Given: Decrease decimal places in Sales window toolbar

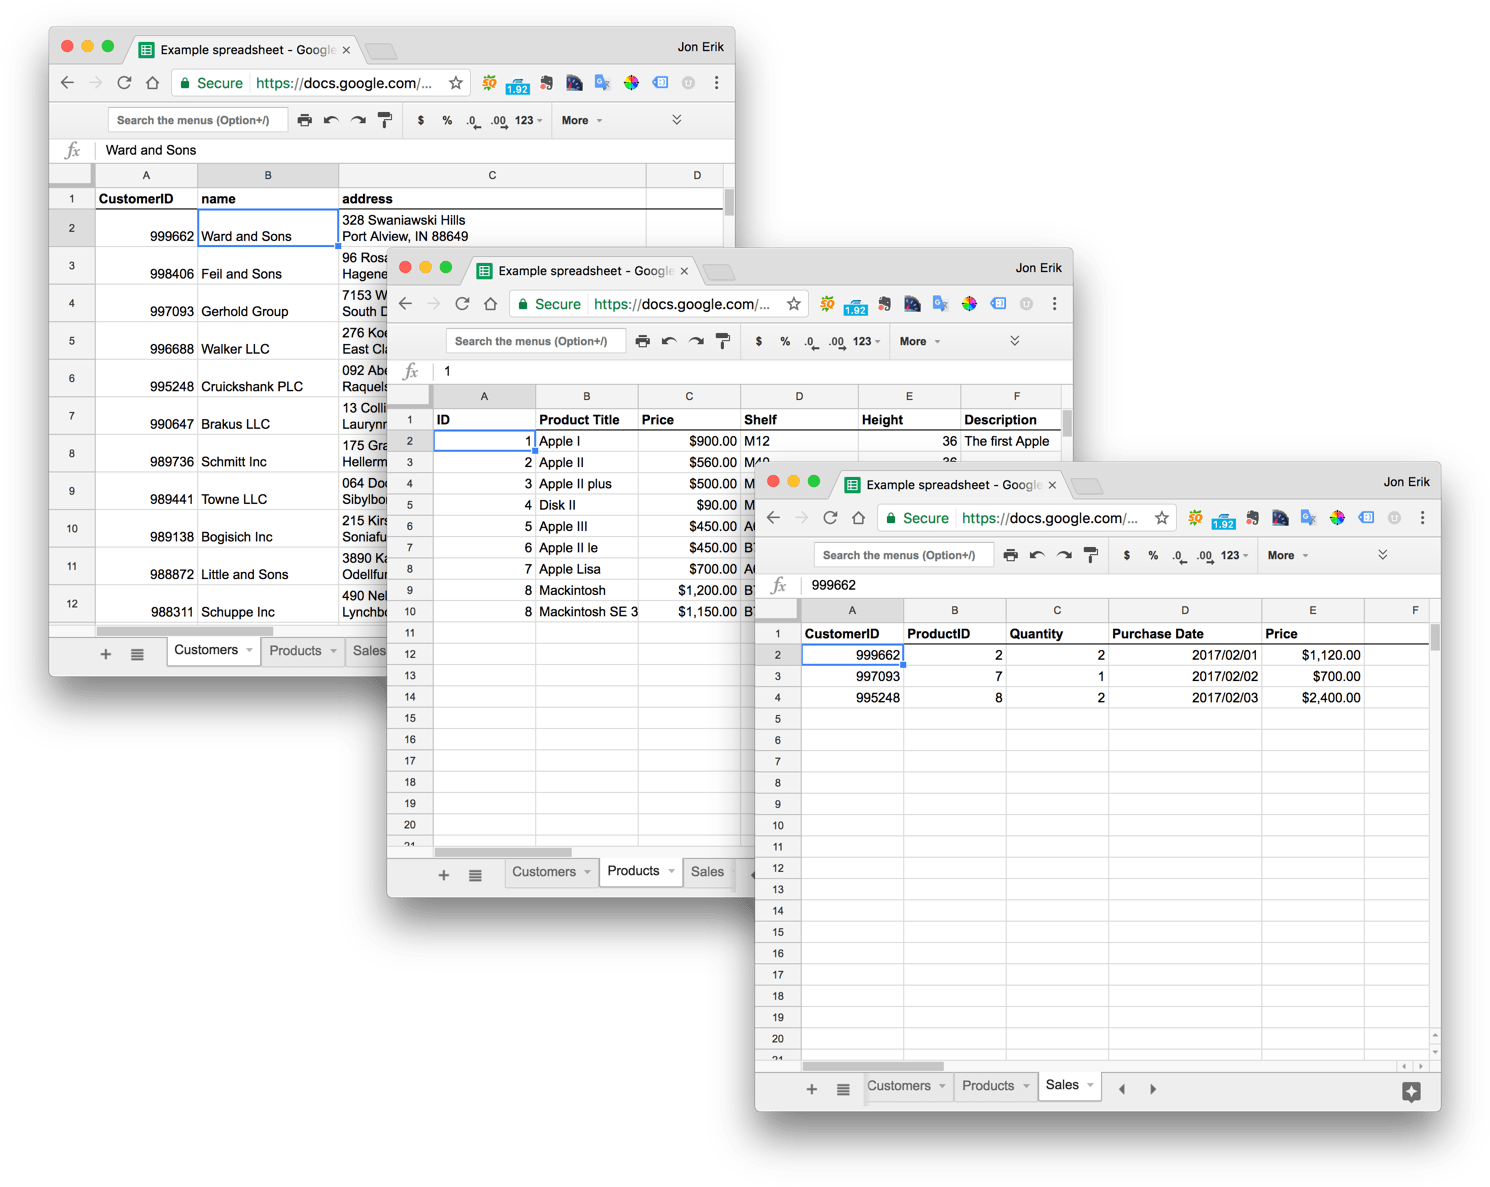Looking at the screenshot, I should (x=1179, y=556).
